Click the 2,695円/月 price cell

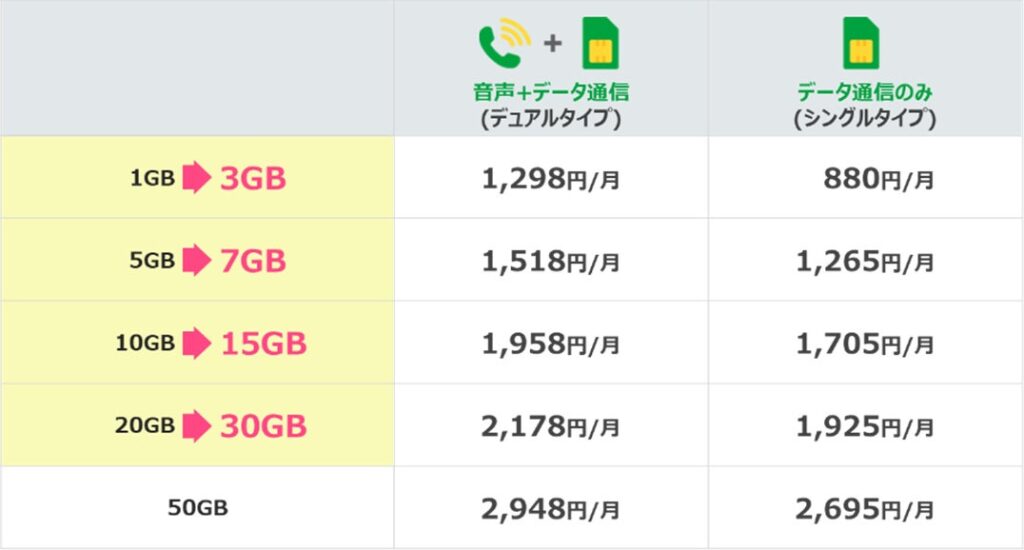click(865, 509)
